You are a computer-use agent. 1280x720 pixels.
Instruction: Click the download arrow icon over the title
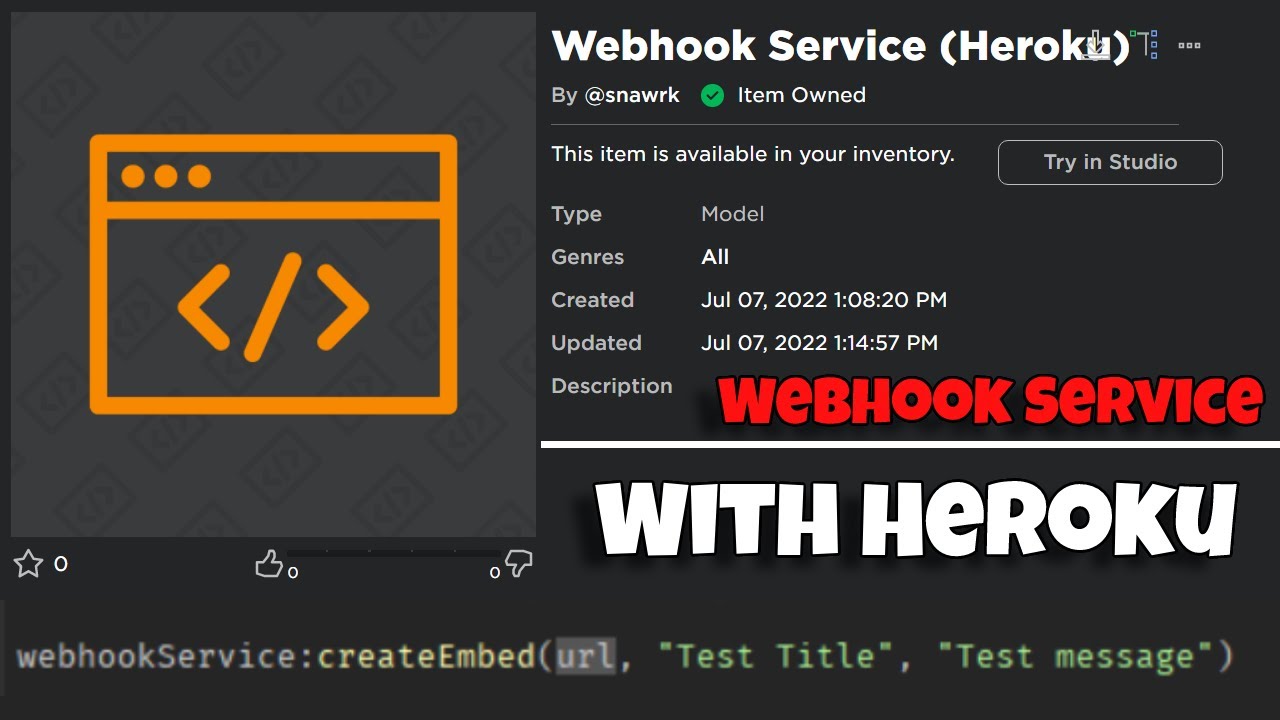pyautogui.click(x=1097, y=45)
